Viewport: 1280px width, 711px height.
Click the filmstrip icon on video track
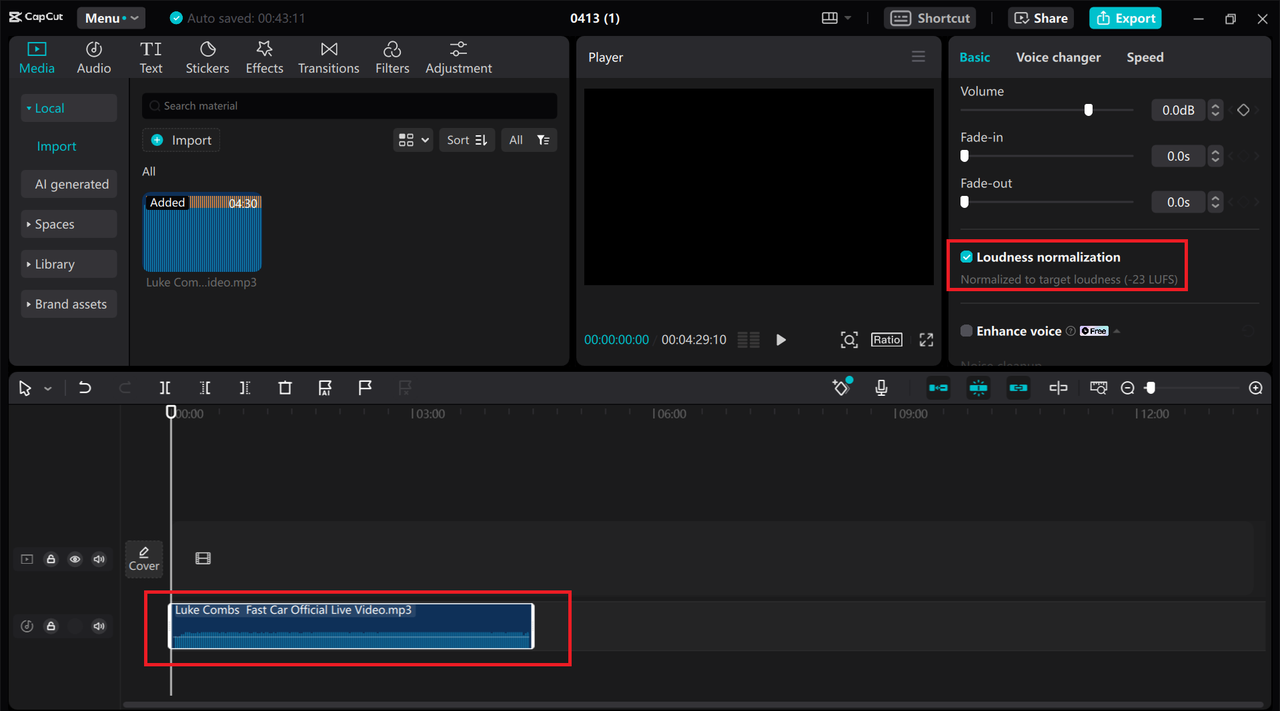(x=203, y=559)
